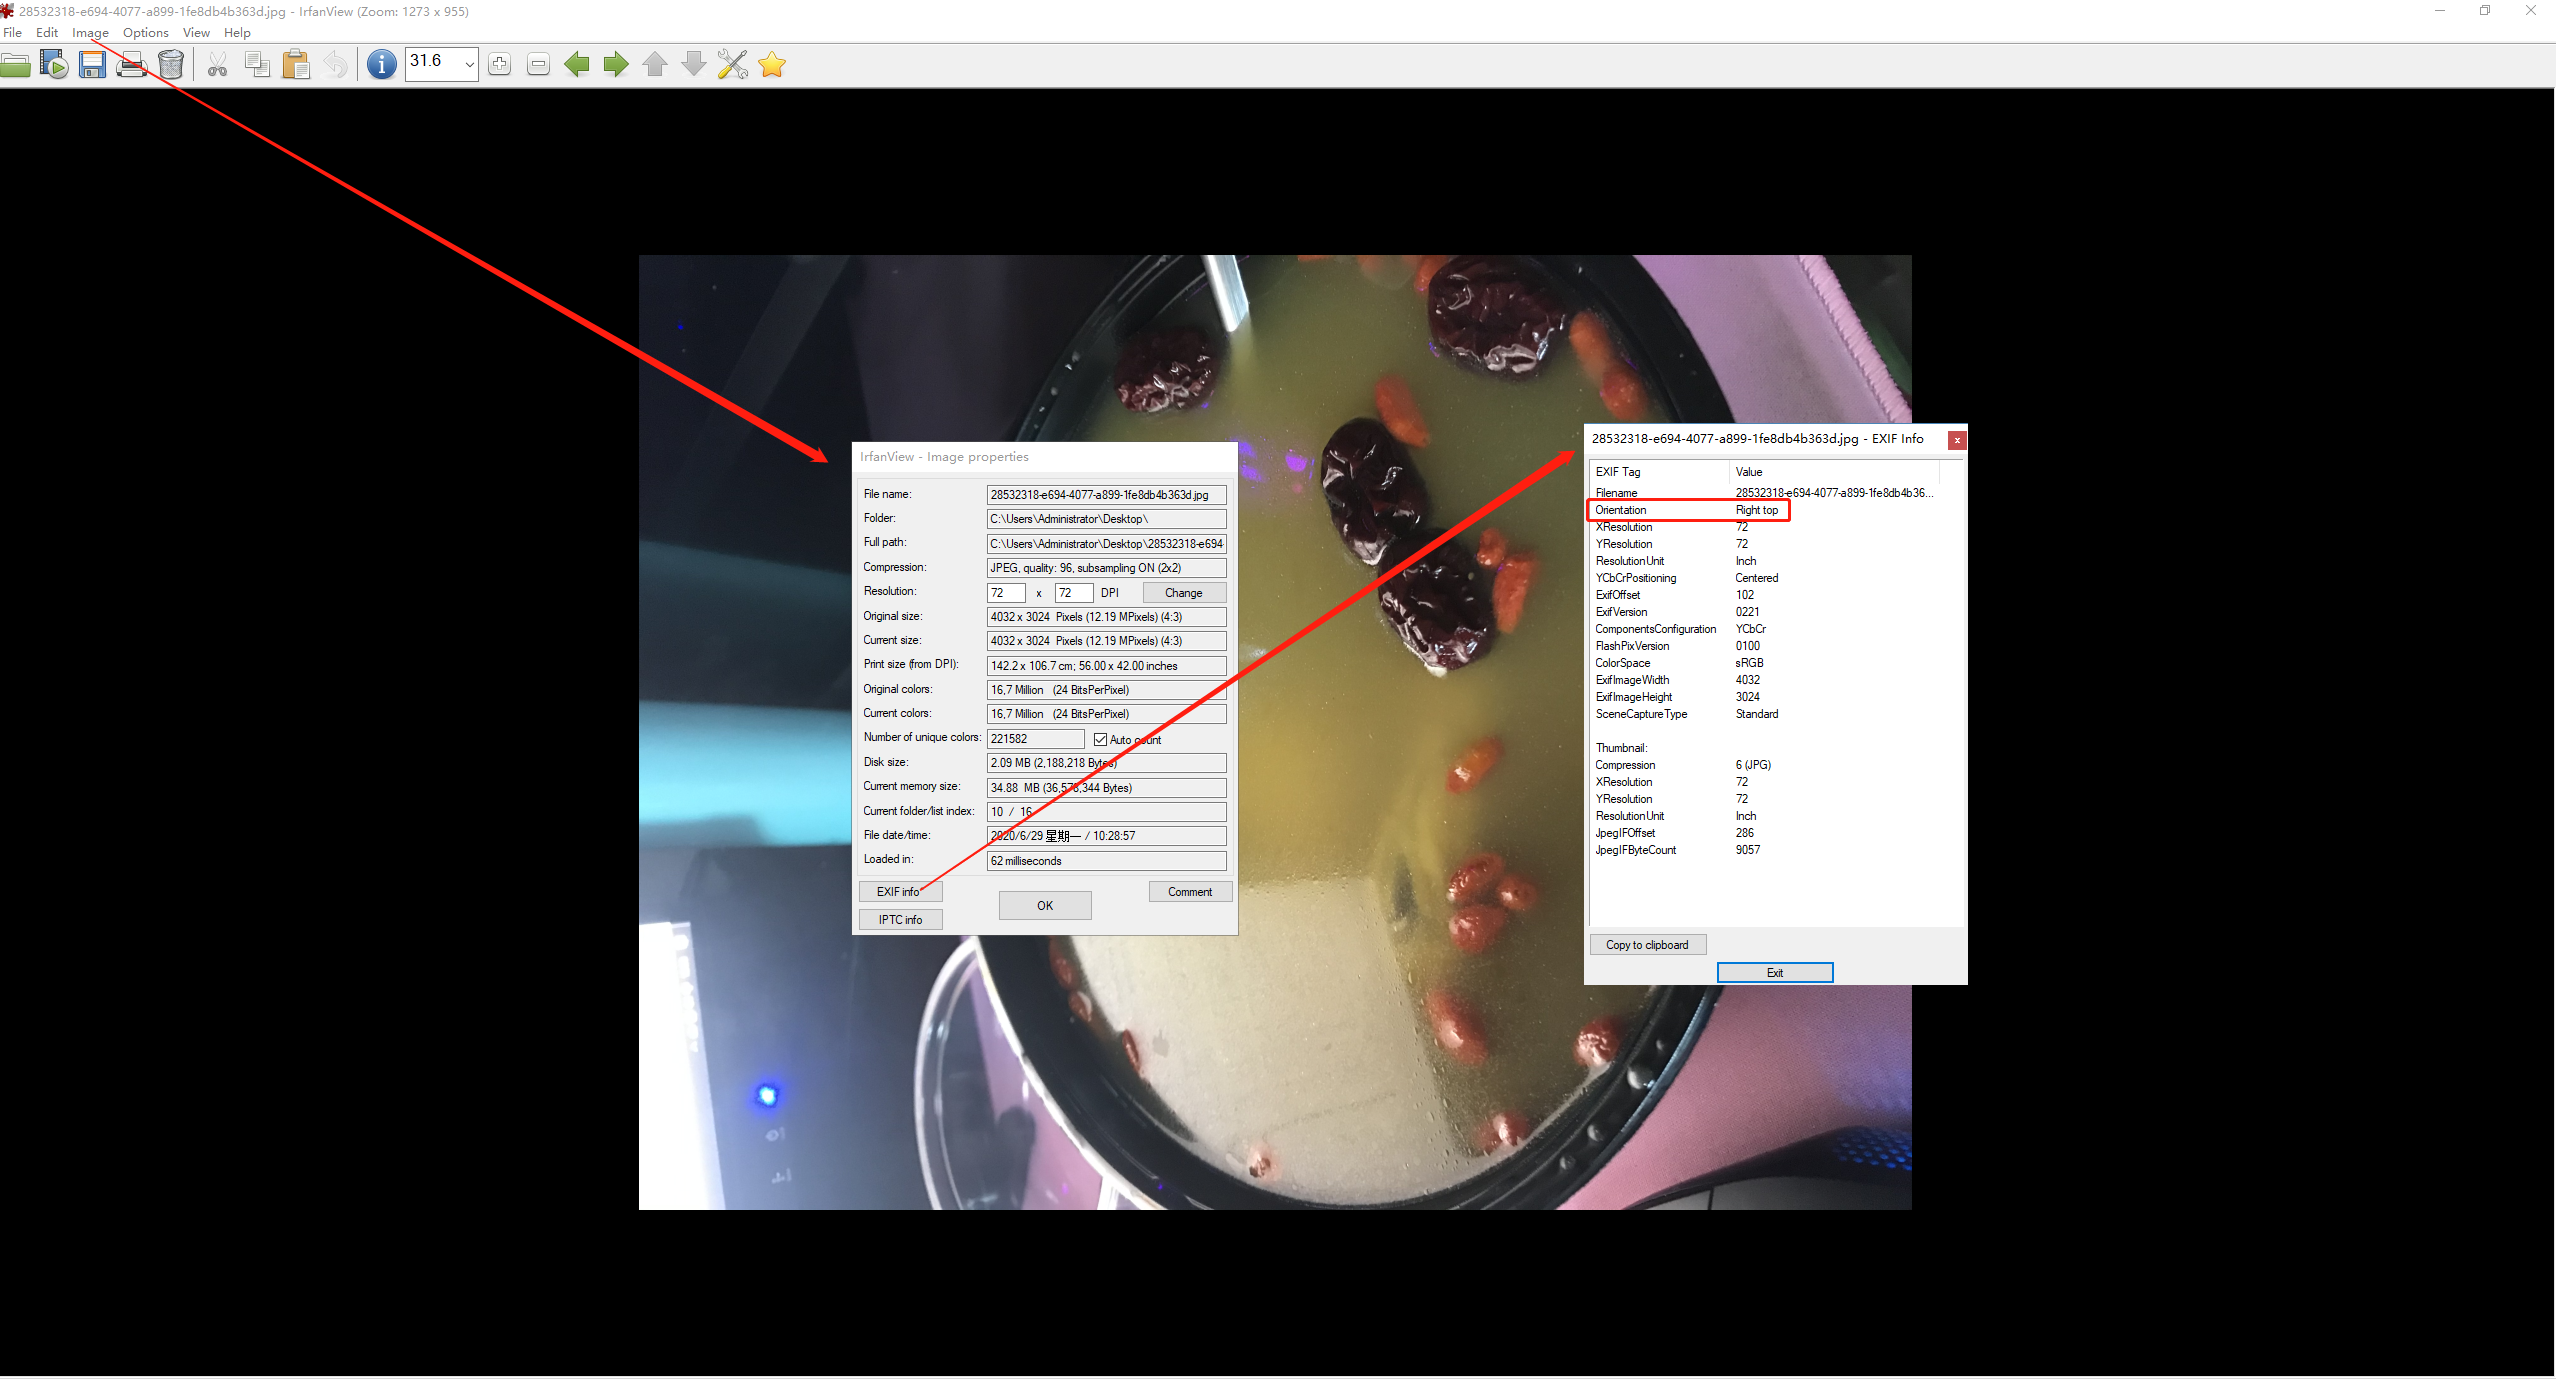Expand the 31.6 zoom dropdown
2556x1379 pixels.
click(469, 65)
